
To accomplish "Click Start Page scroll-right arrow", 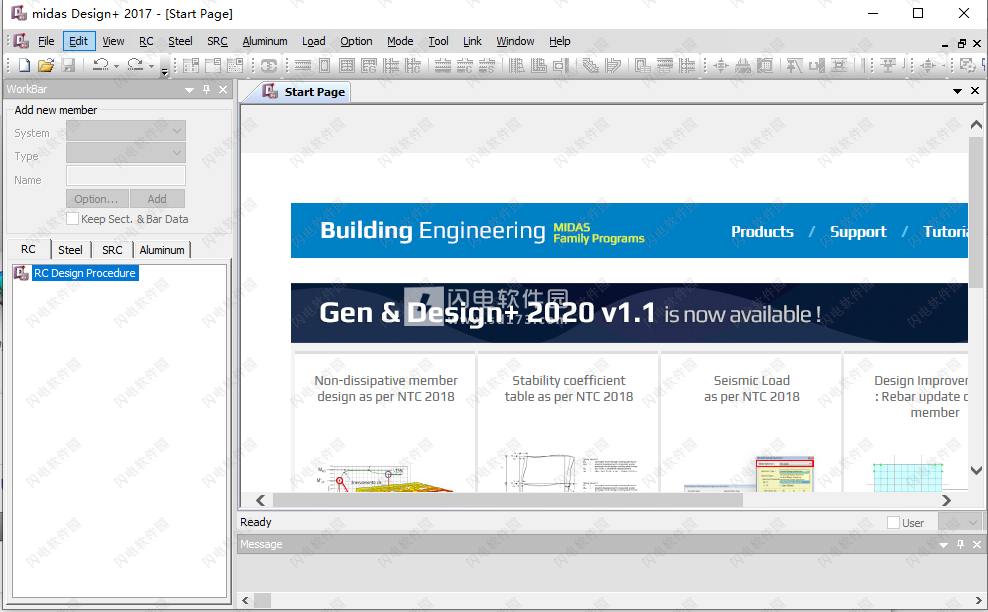I will point(946,500).
